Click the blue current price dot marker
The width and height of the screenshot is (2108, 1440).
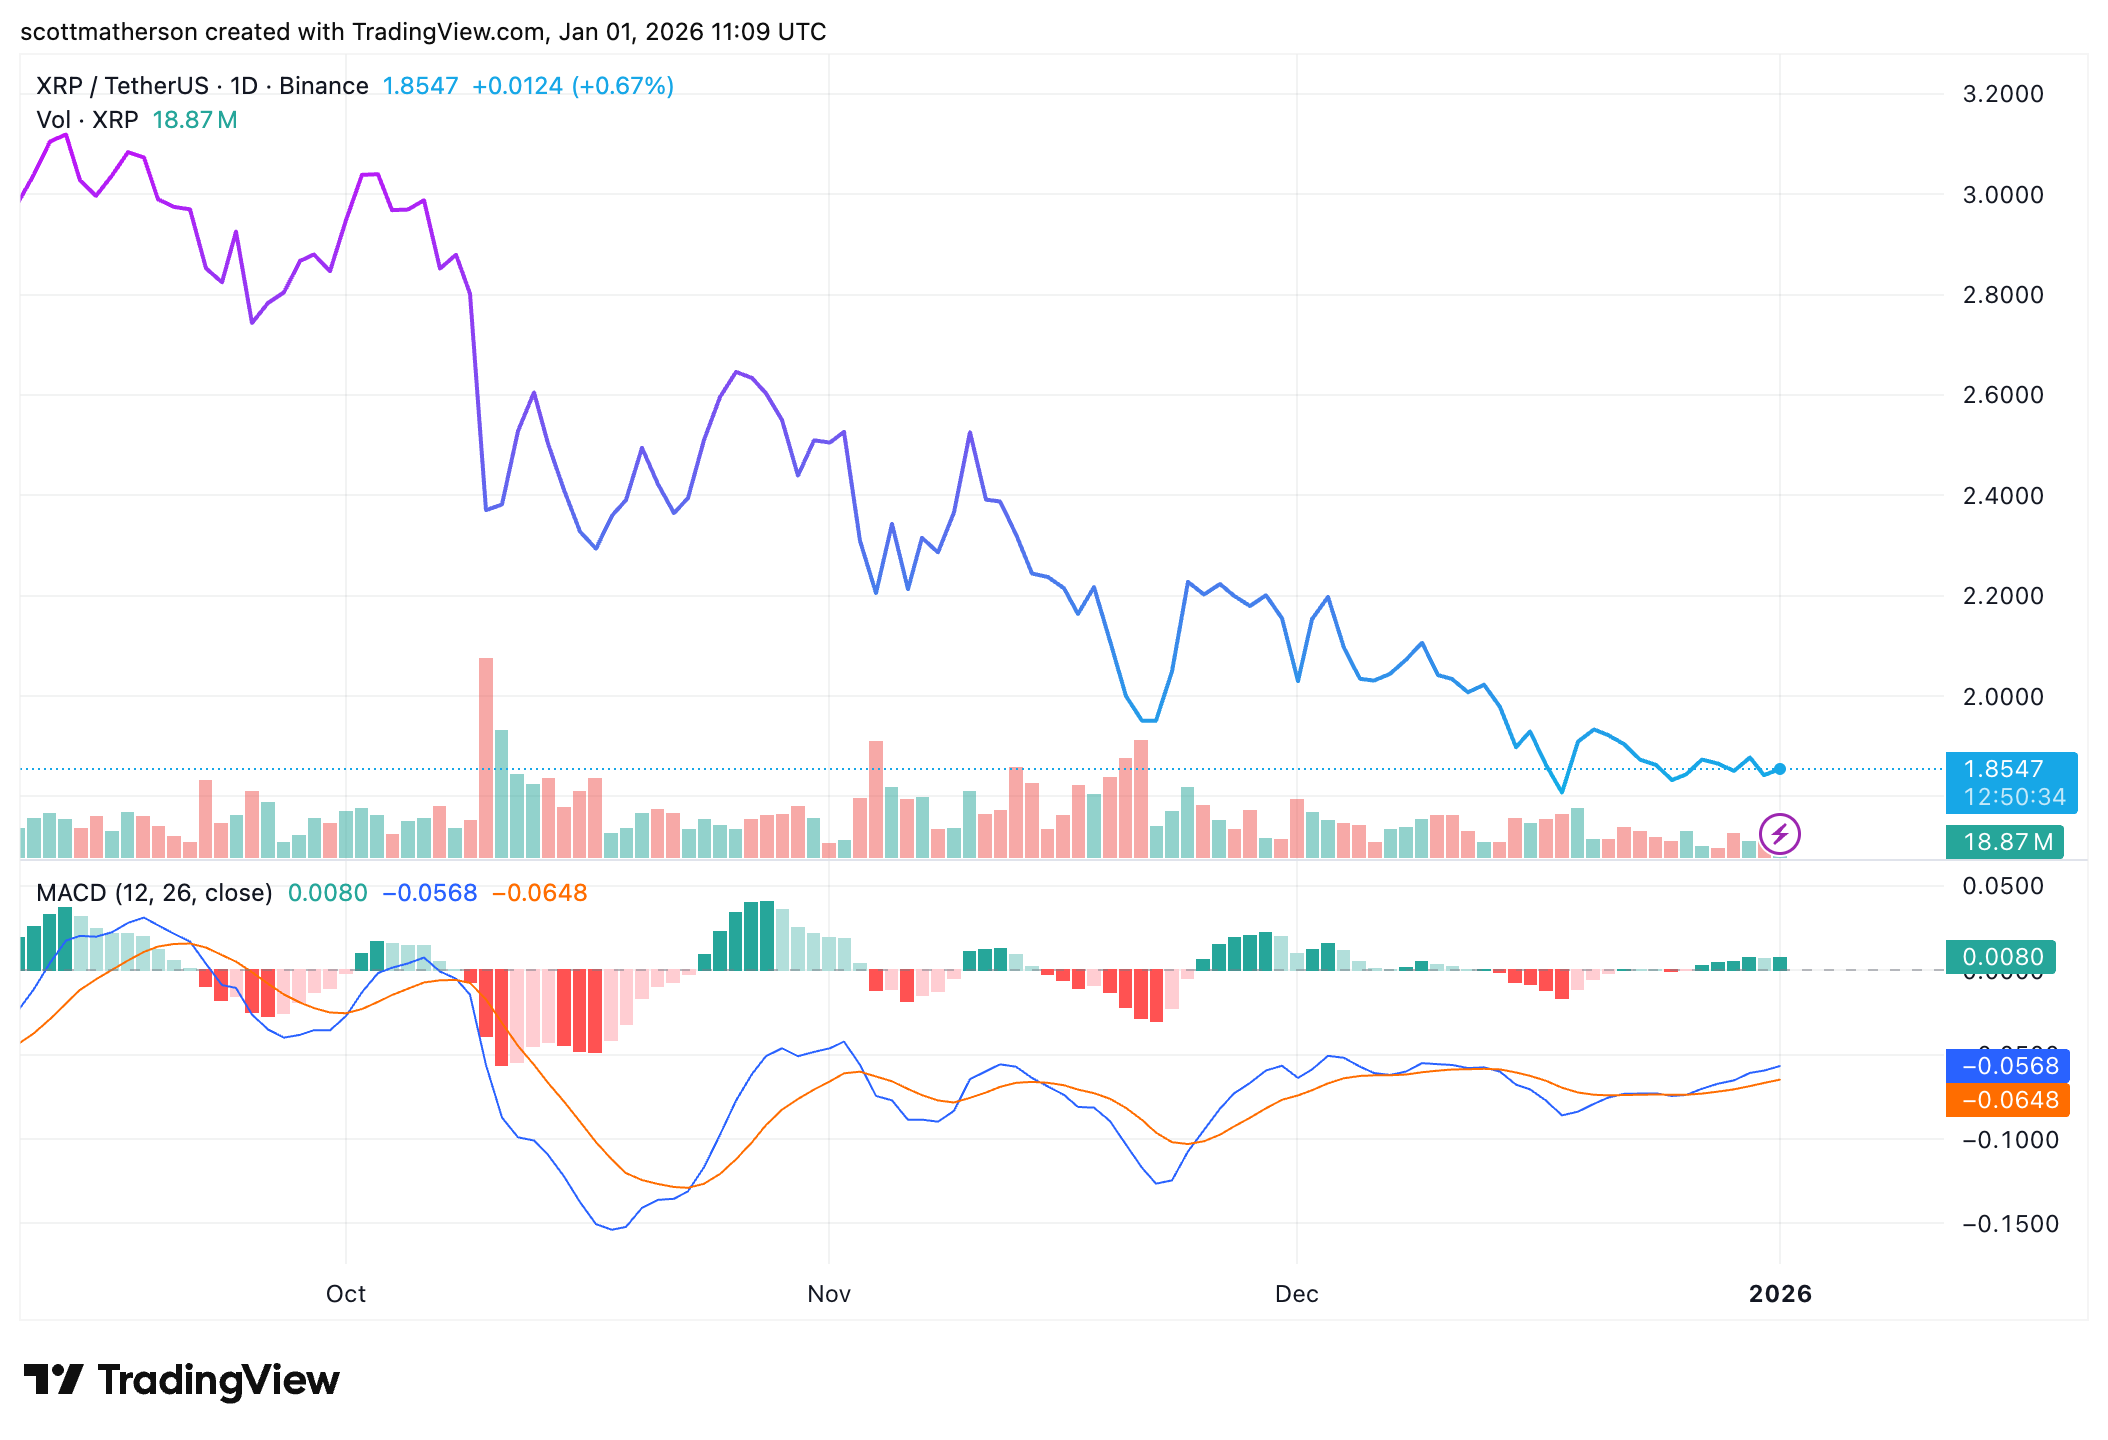pyautogui.click(x=1779, y=769)
